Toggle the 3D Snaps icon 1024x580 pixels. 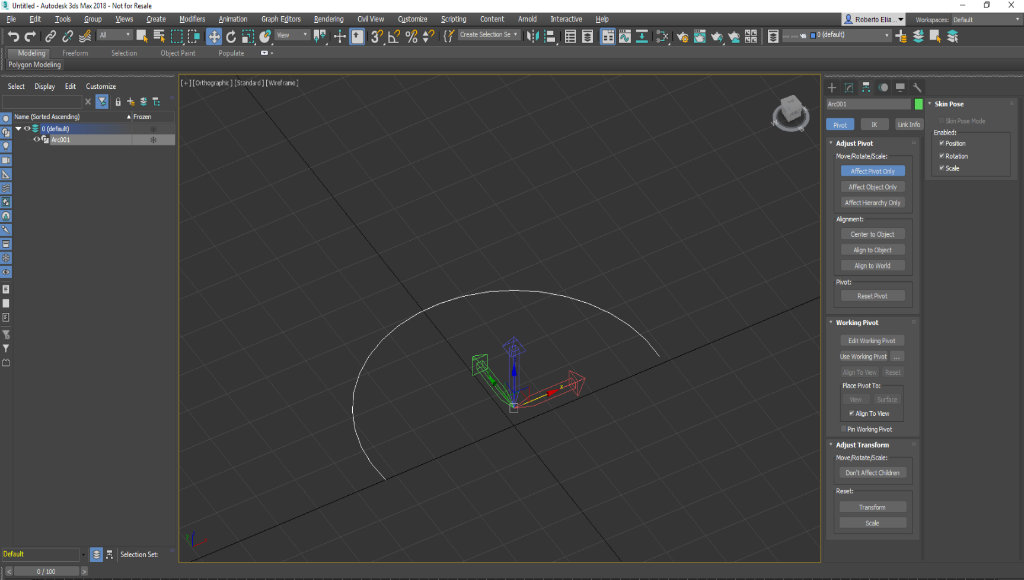point(376,37)
